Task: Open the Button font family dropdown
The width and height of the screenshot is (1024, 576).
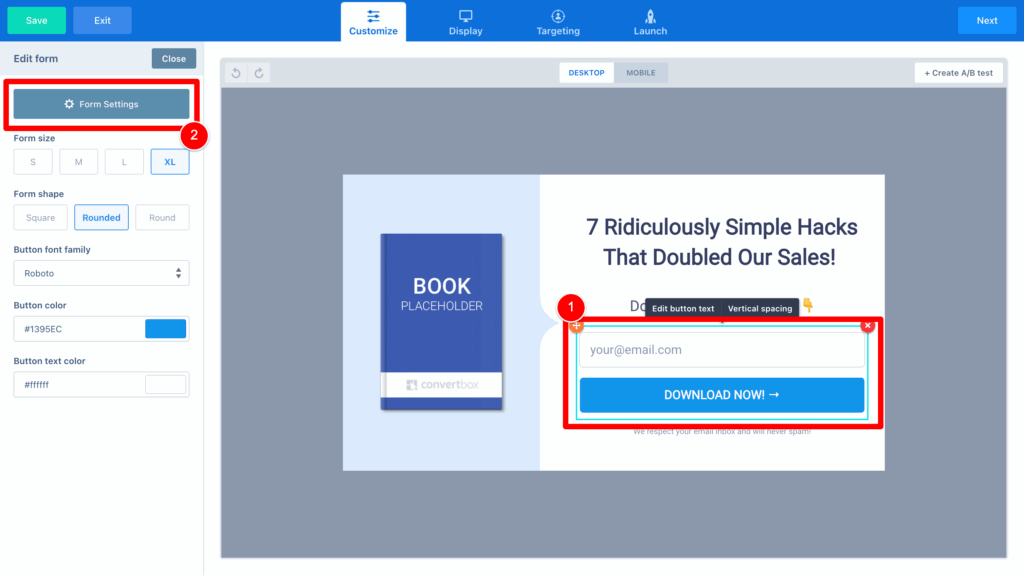Action: pyautogui.click(x=101, y=273)
